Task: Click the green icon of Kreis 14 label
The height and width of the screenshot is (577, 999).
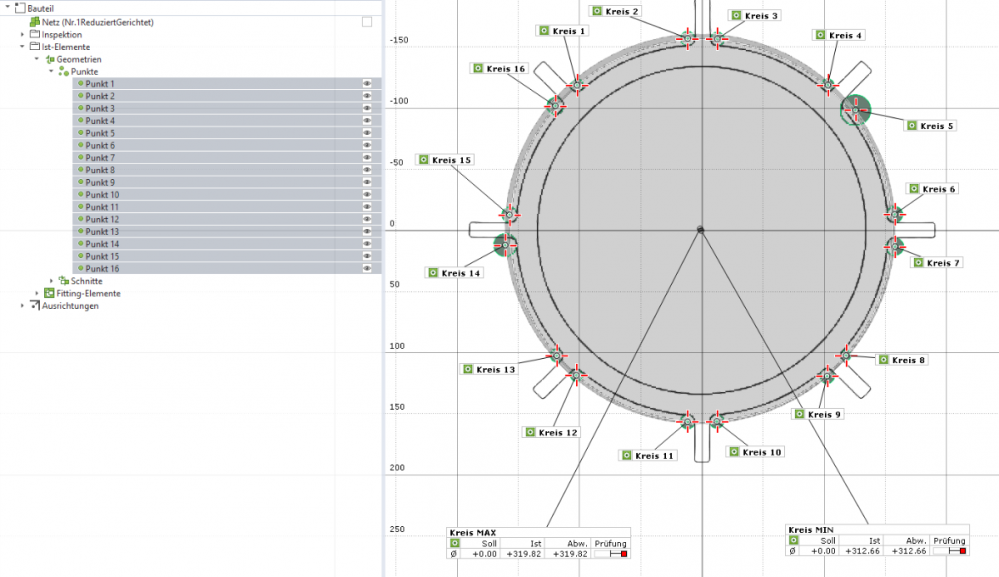Action: (x=432, y=273)
